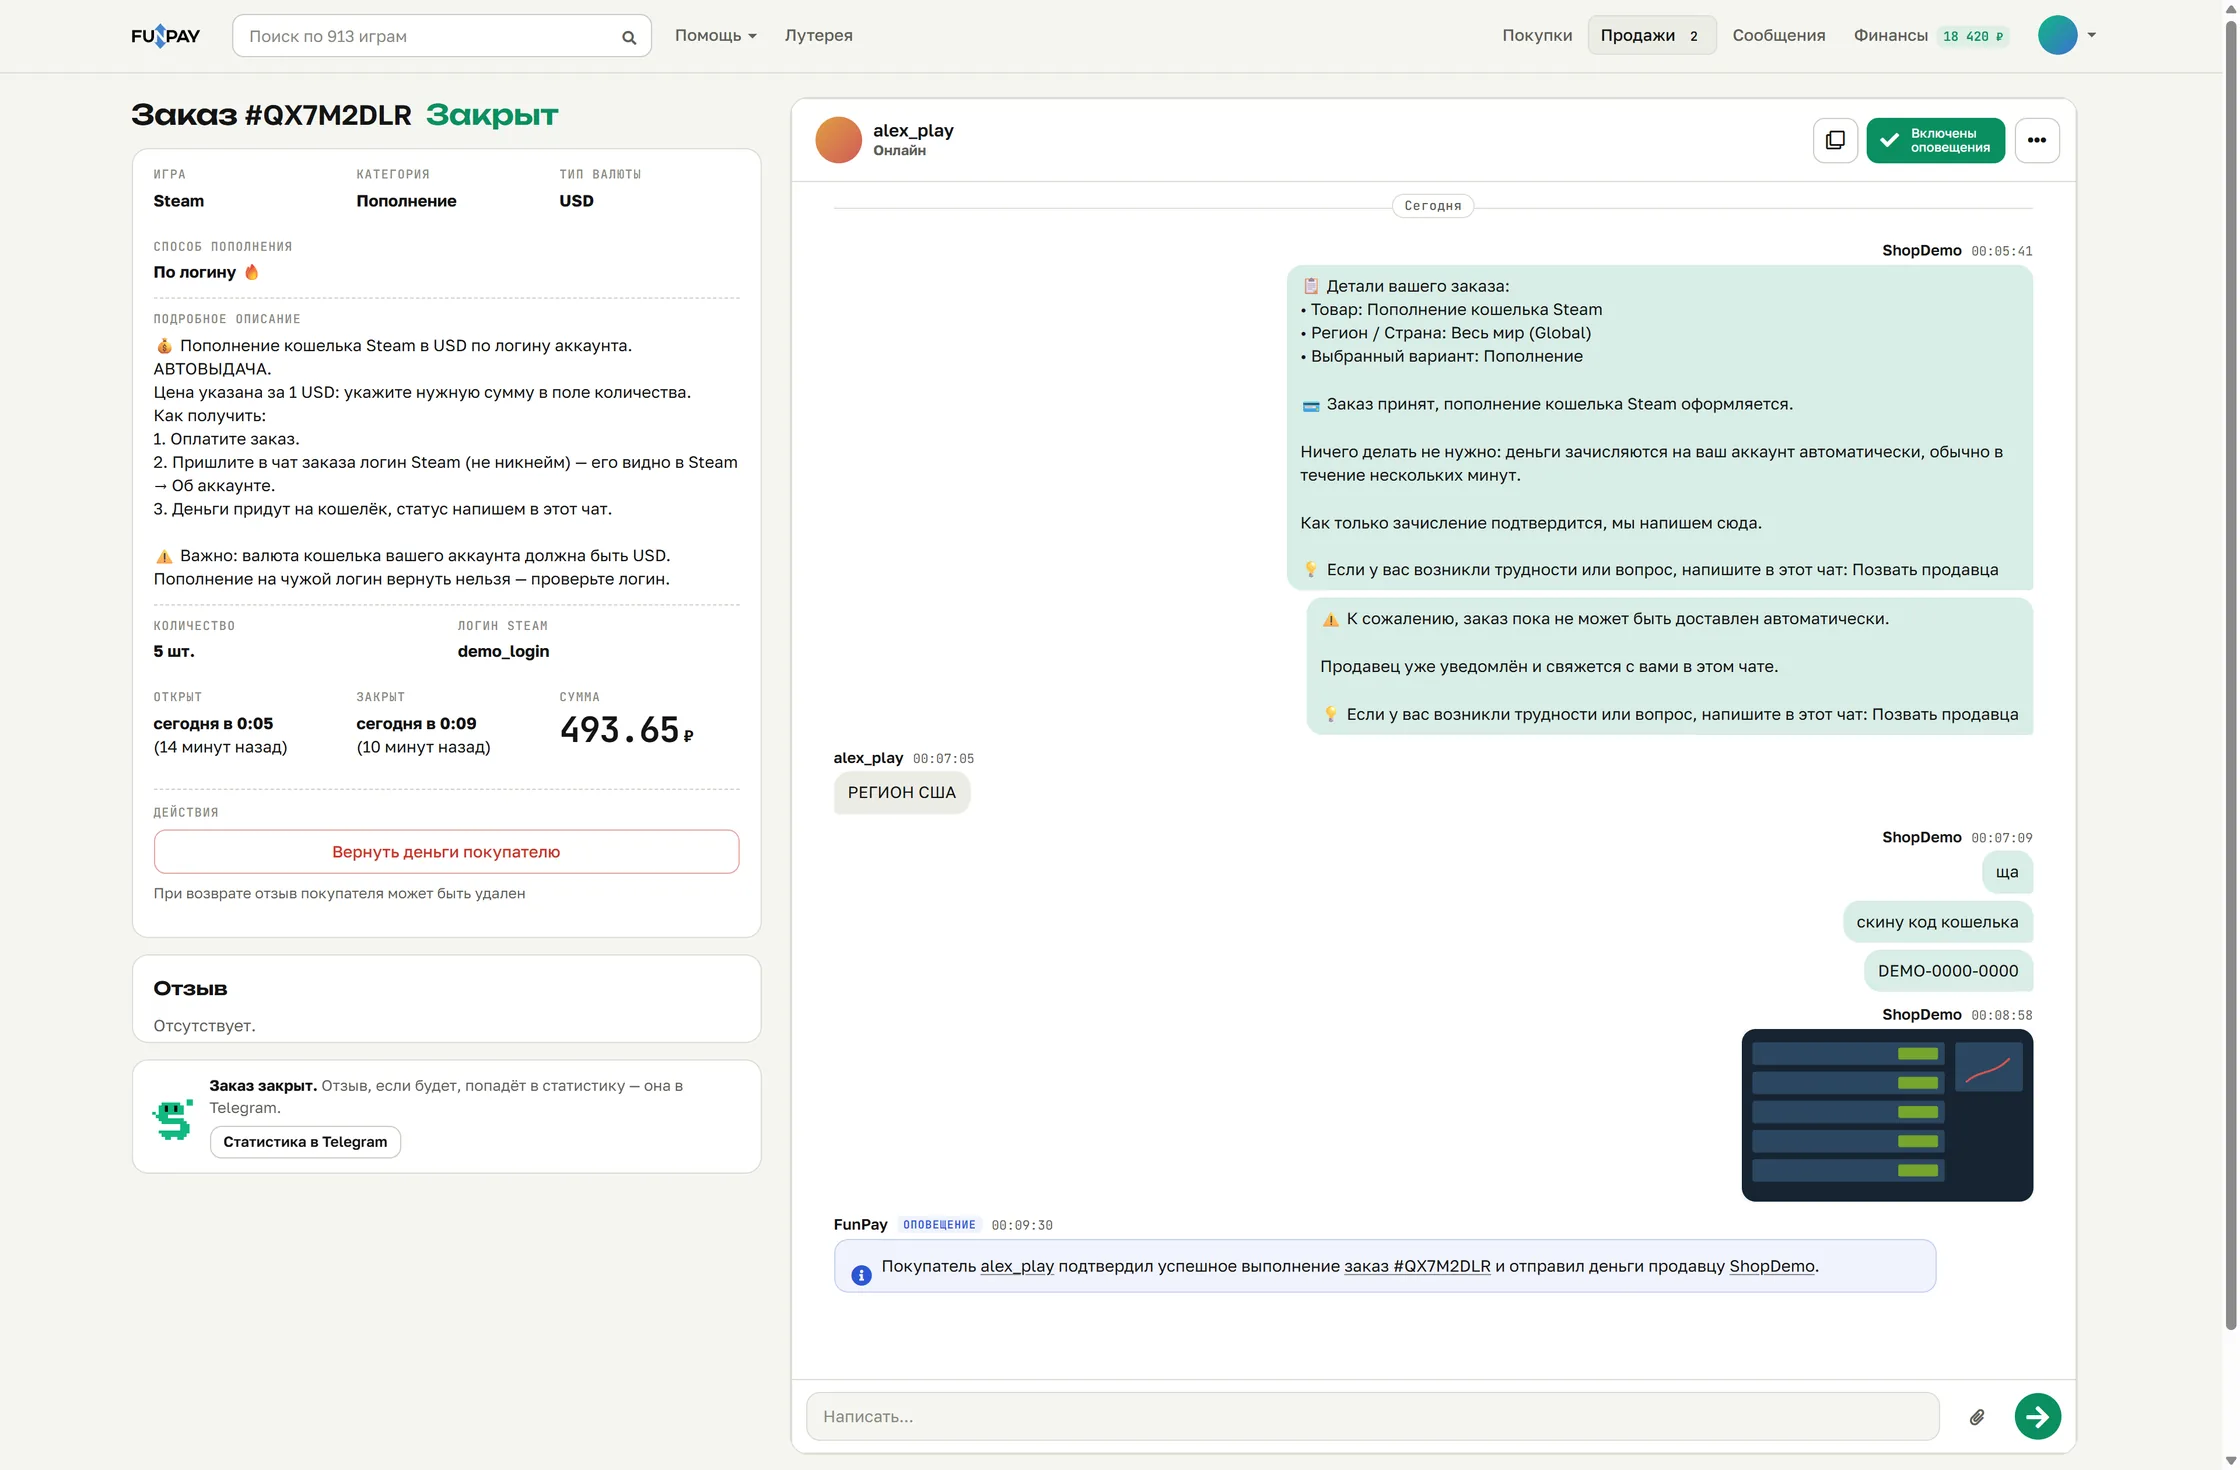Click Вернуть деньги покупателю button
This screenshot has height=1470, width=2240.
coord(446,852)
